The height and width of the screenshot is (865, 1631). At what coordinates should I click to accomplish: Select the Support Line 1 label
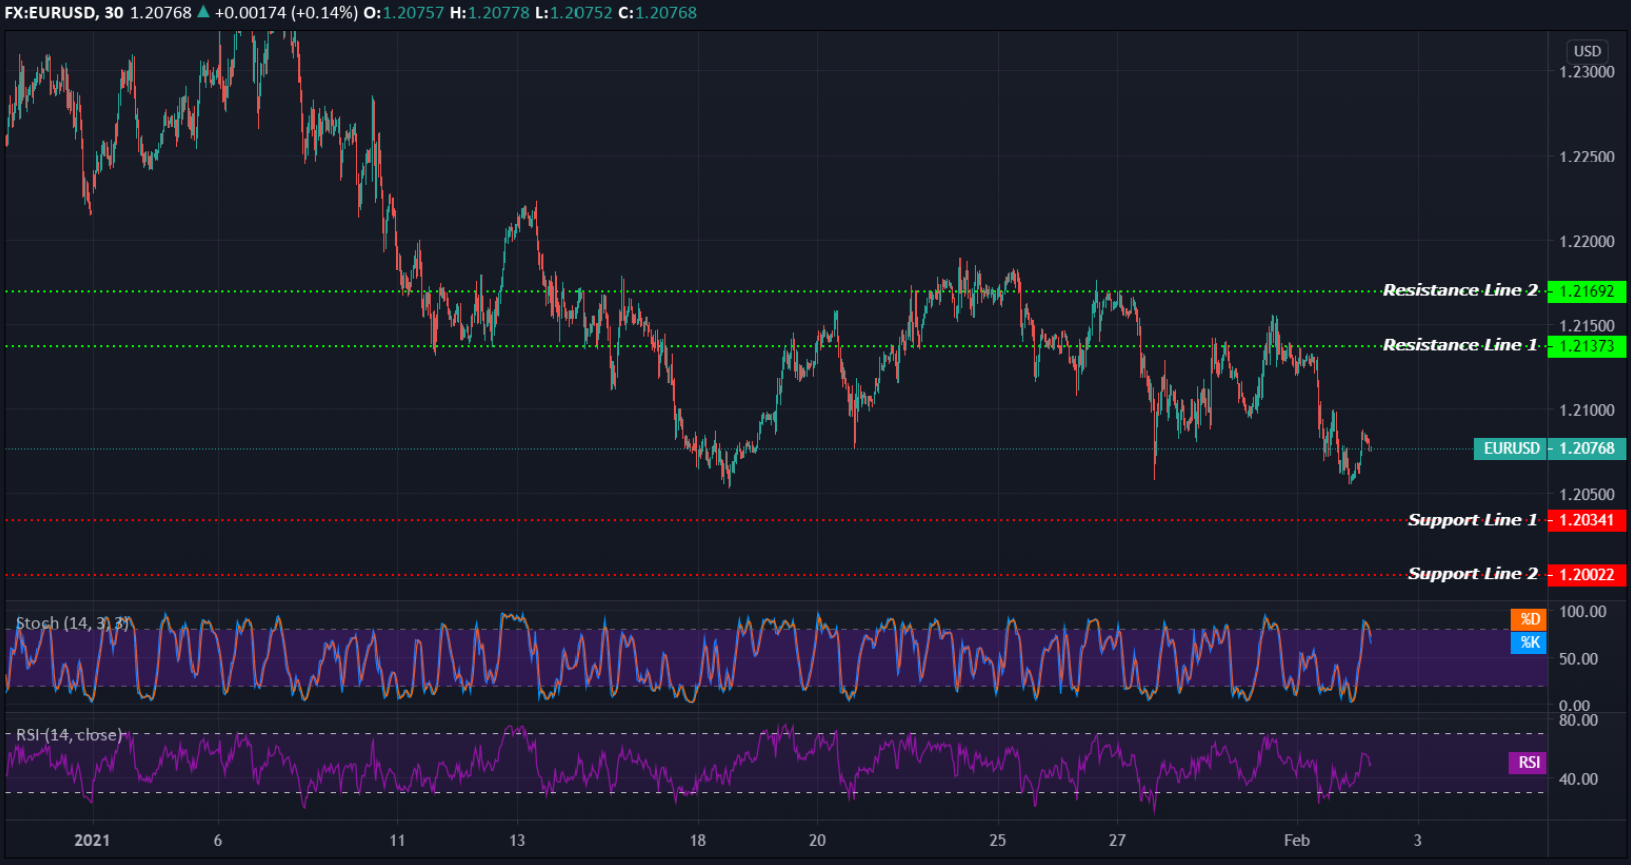pyautogui.click(x=1473, y=520)
